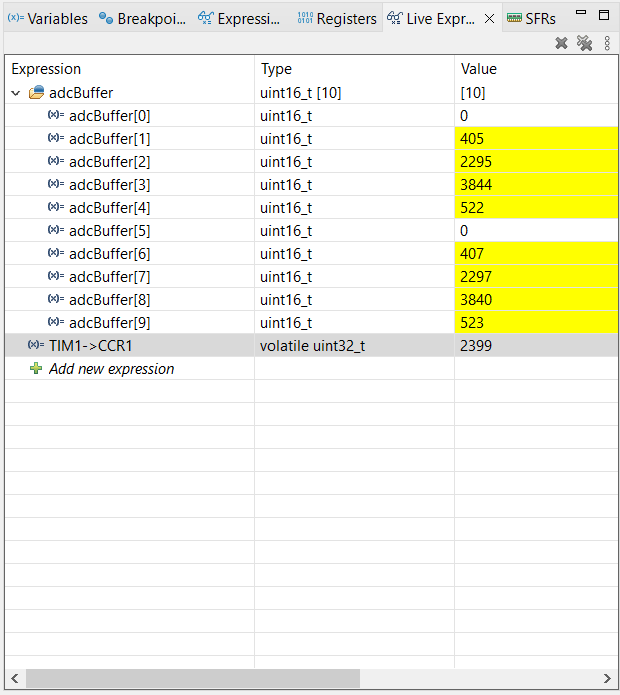620x695 pixels.
Task: Switch to the Variables tab
Action: tap(48, 19)
